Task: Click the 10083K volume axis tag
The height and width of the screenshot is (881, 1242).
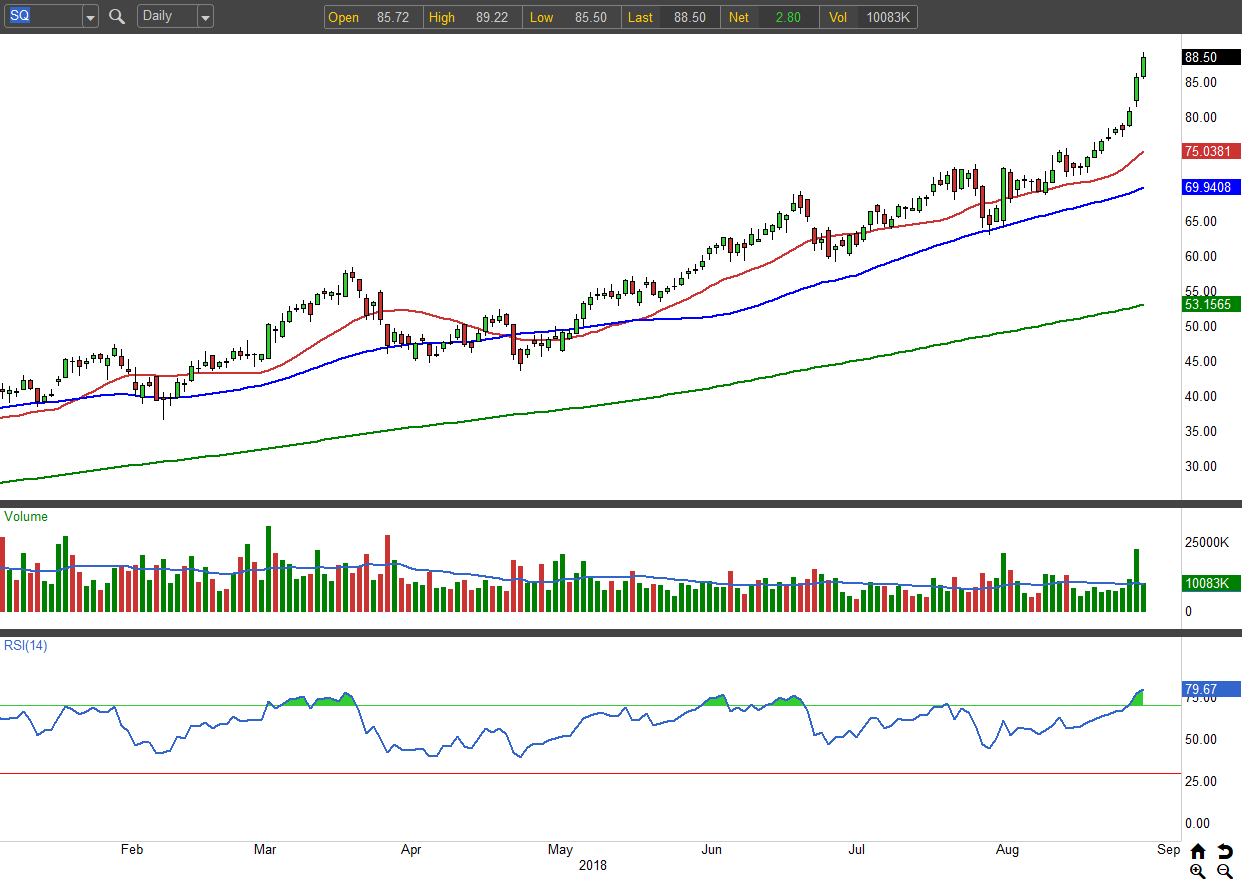Action: (1211, 583)
